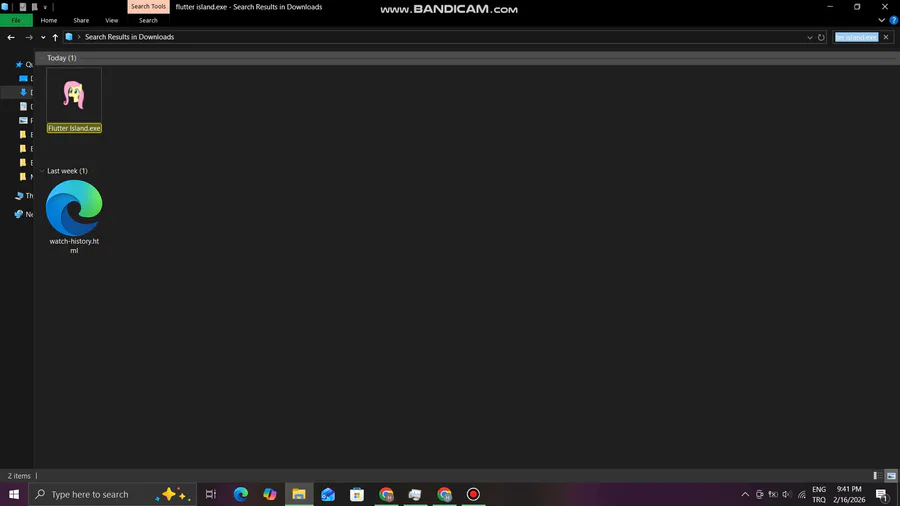Open Customize Quick Access Toolbar dropdown
The image size is (900, 506).
point(45,7)
